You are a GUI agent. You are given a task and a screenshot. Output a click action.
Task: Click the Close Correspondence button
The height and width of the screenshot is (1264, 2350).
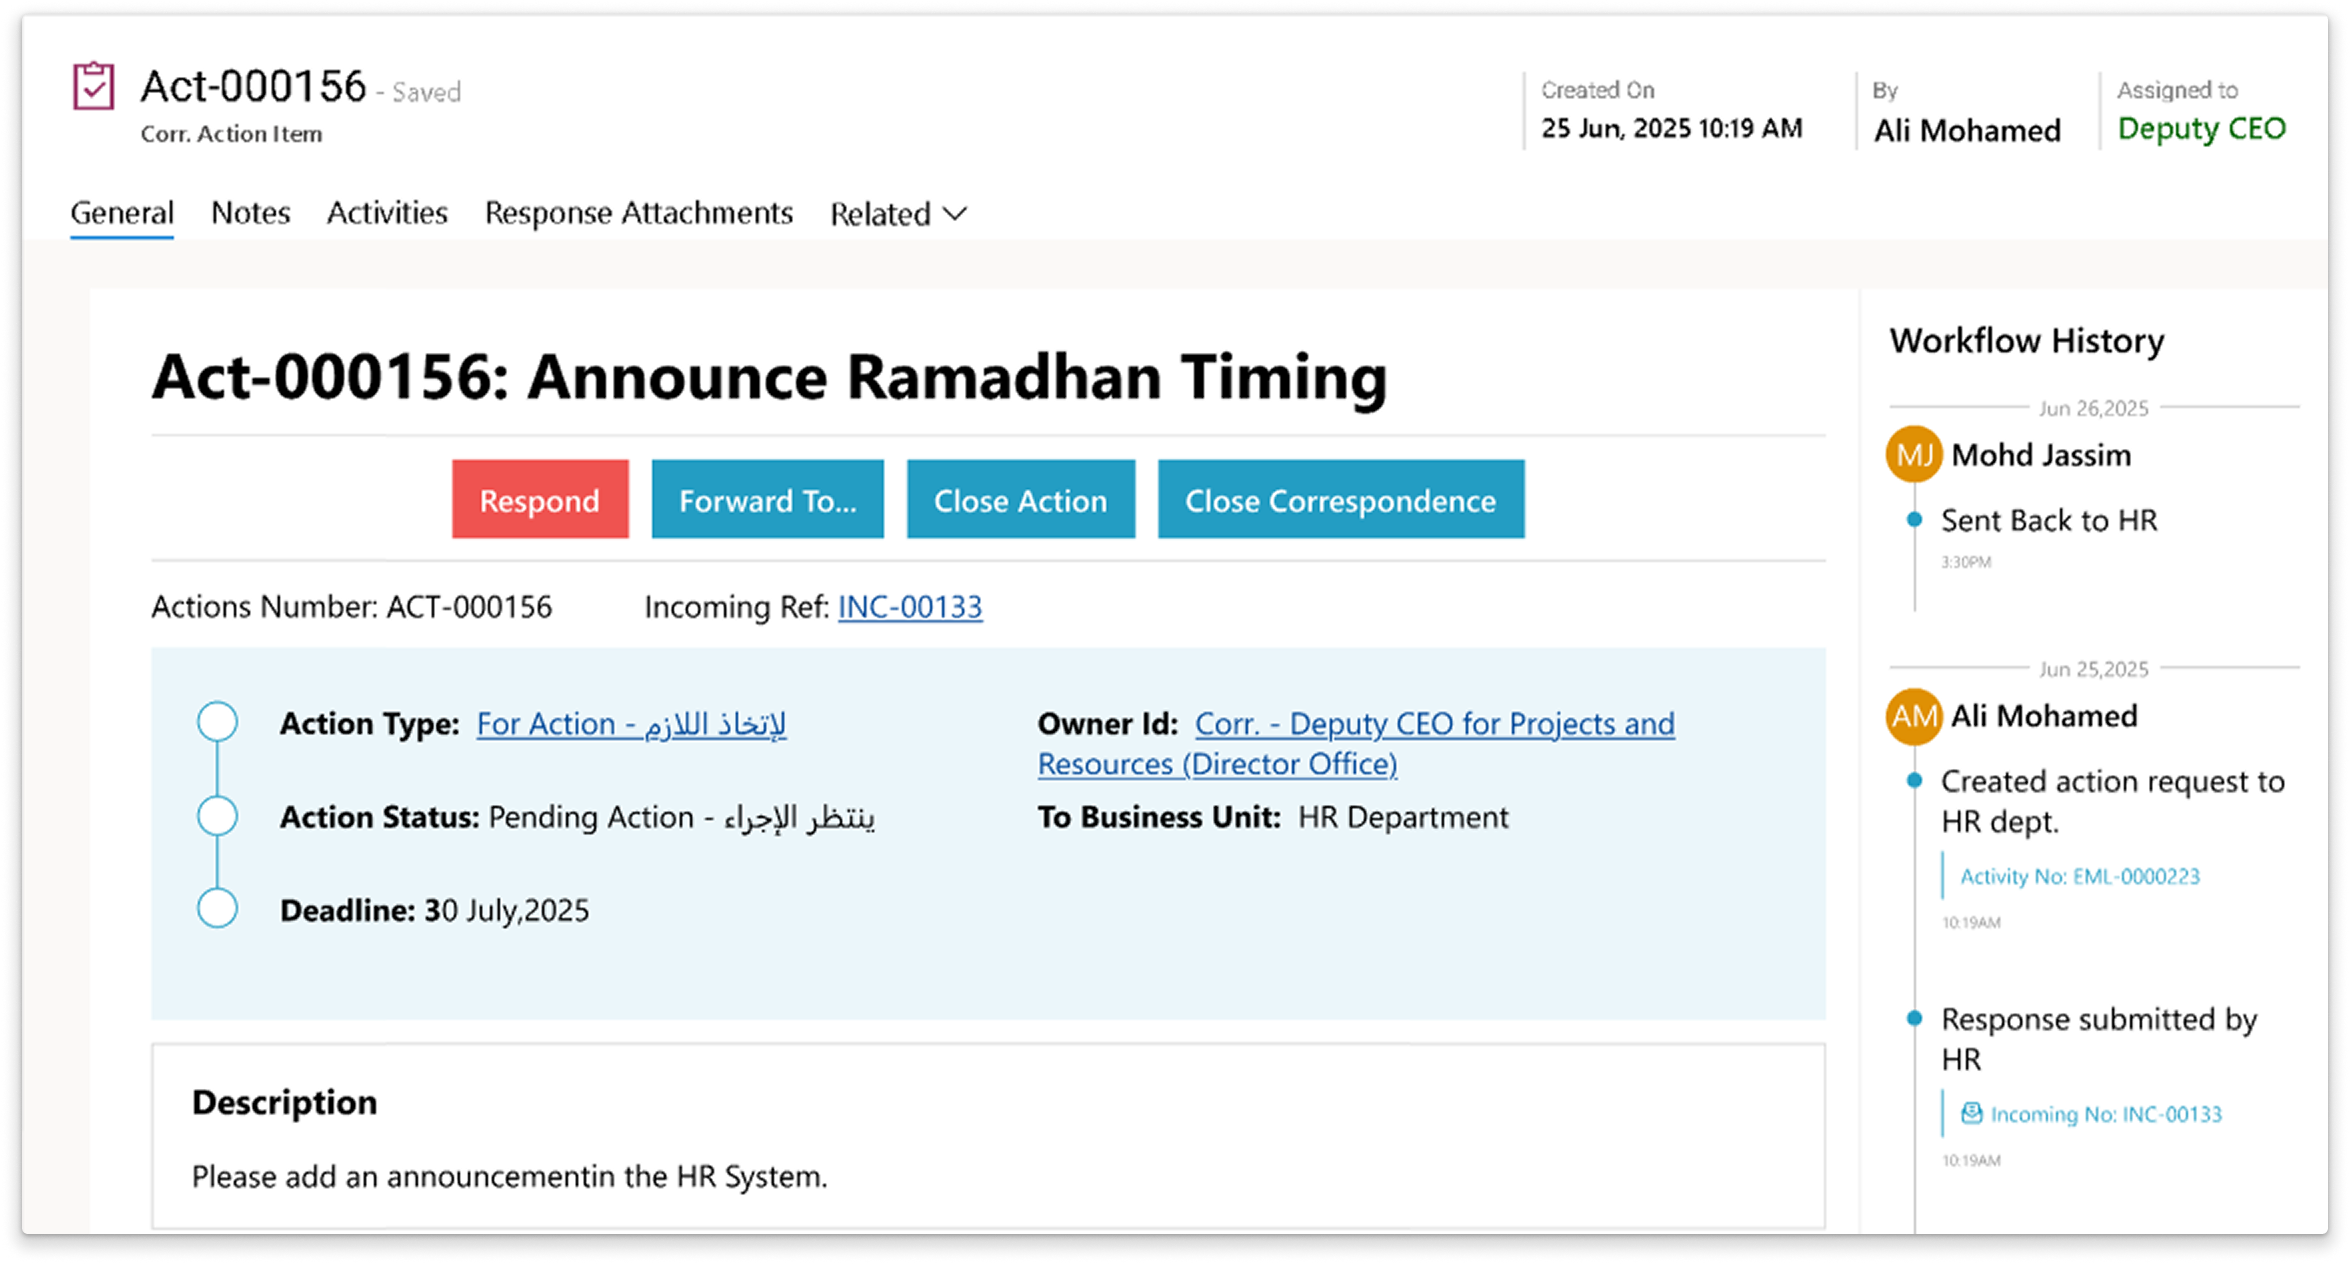click(1340, 500)
